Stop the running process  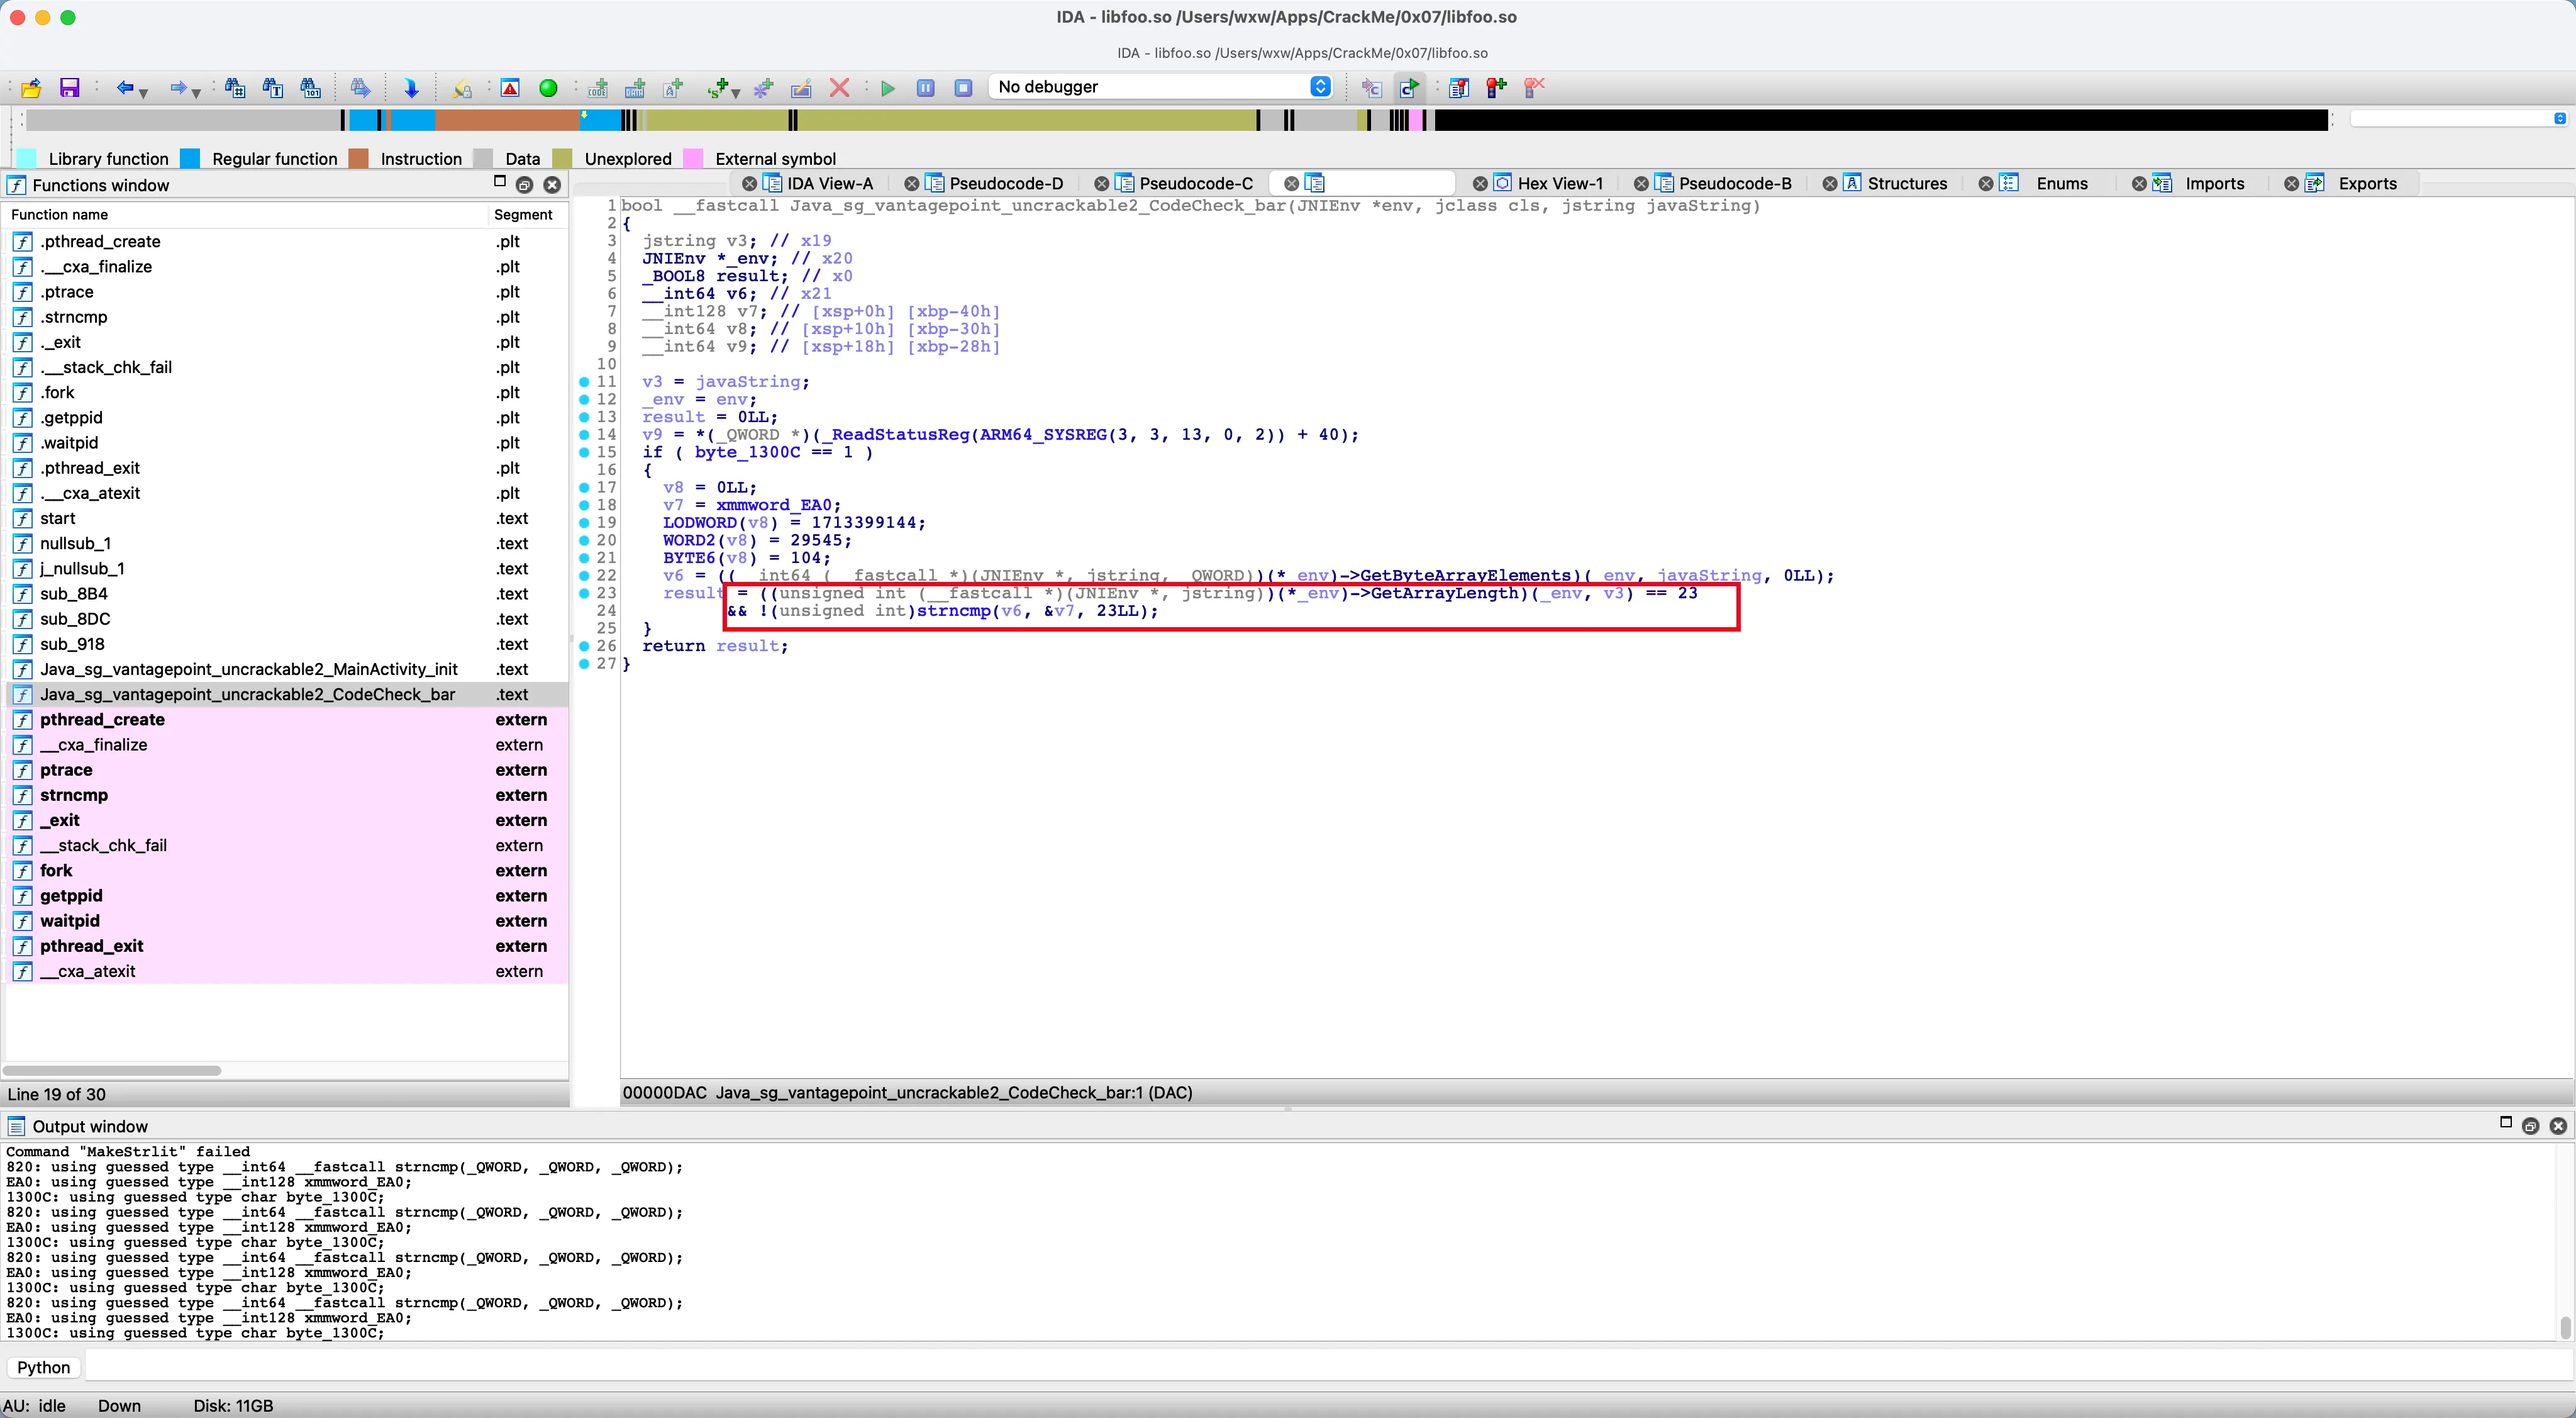click(x=962, y=88)
